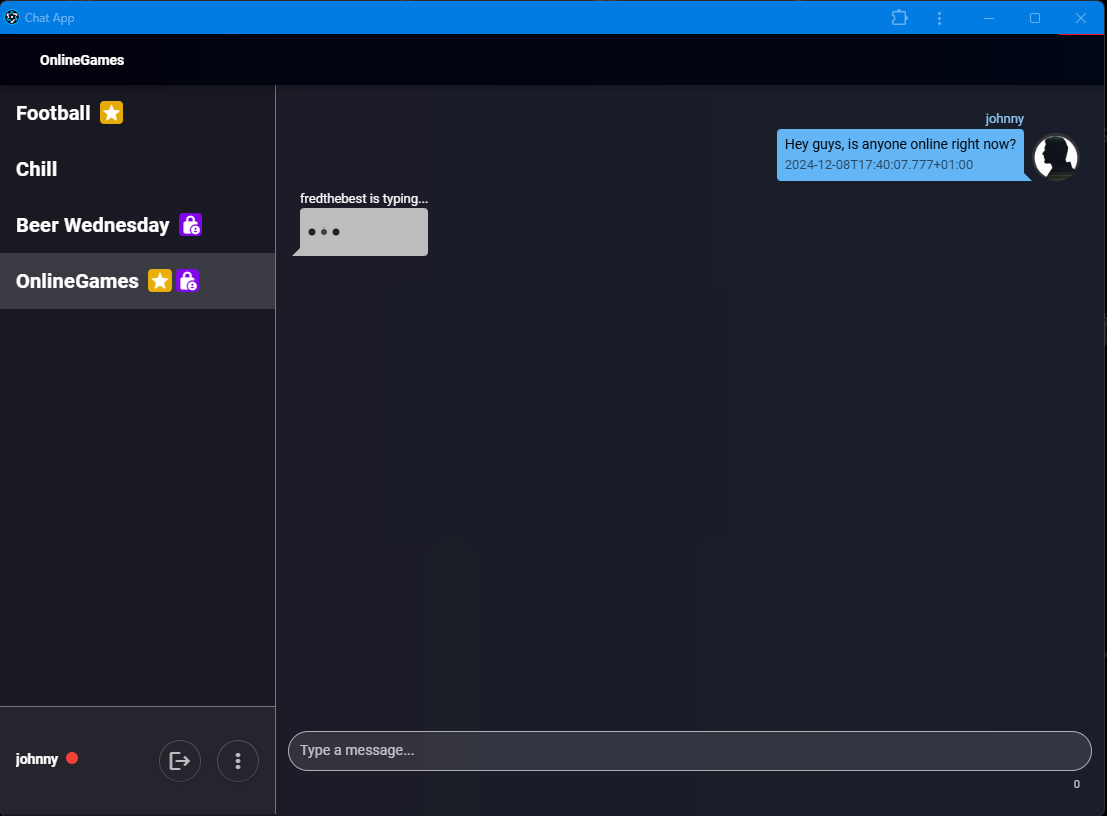Click the Type a message input field
This screenshot has height=816, width=1107.
coord(690,750)
